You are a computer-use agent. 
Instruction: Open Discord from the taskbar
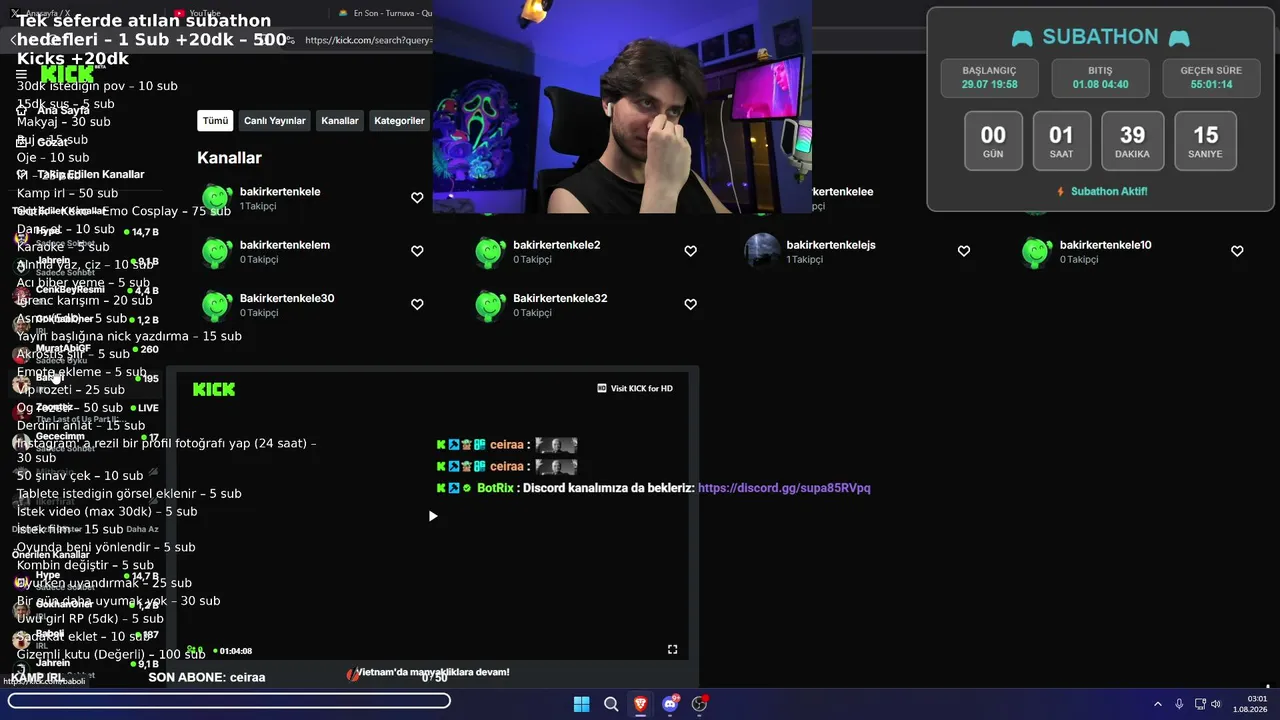point(670,704)
